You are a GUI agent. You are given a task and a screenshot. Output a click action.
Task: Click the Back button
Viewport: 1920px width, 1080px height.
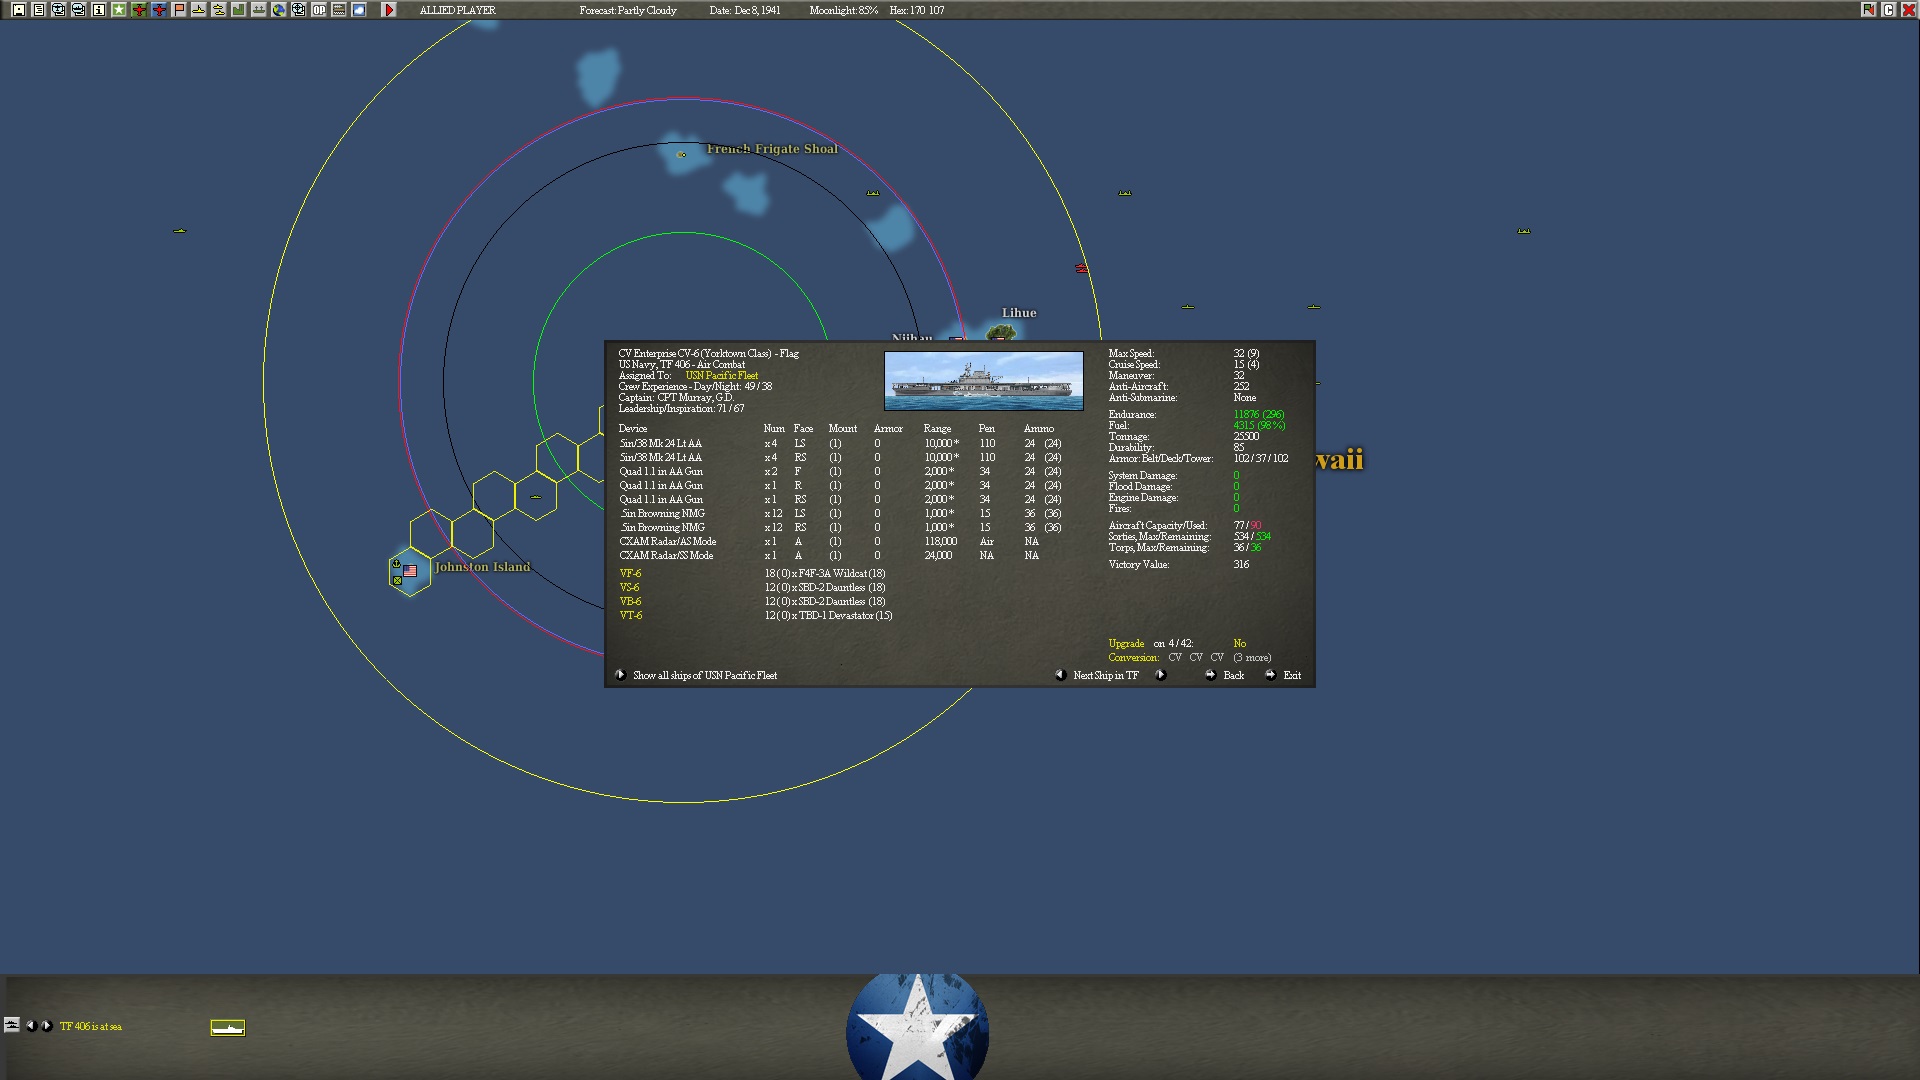(1233, 676)
